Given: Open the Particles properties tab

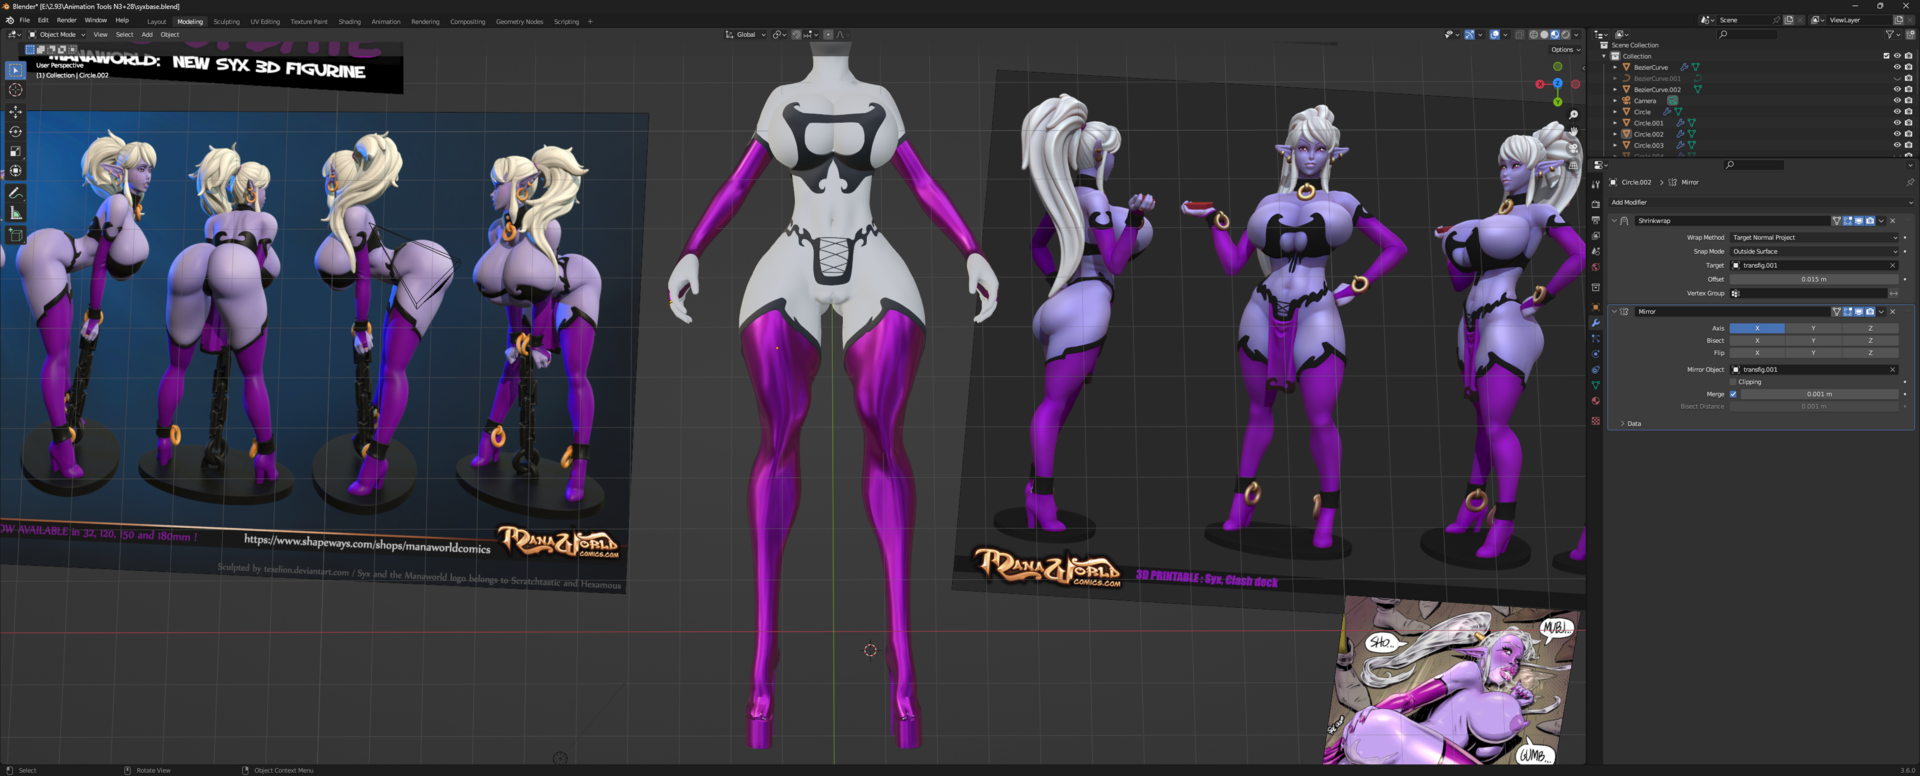Looking at the screenshot, I should [x=1595, y=339].
